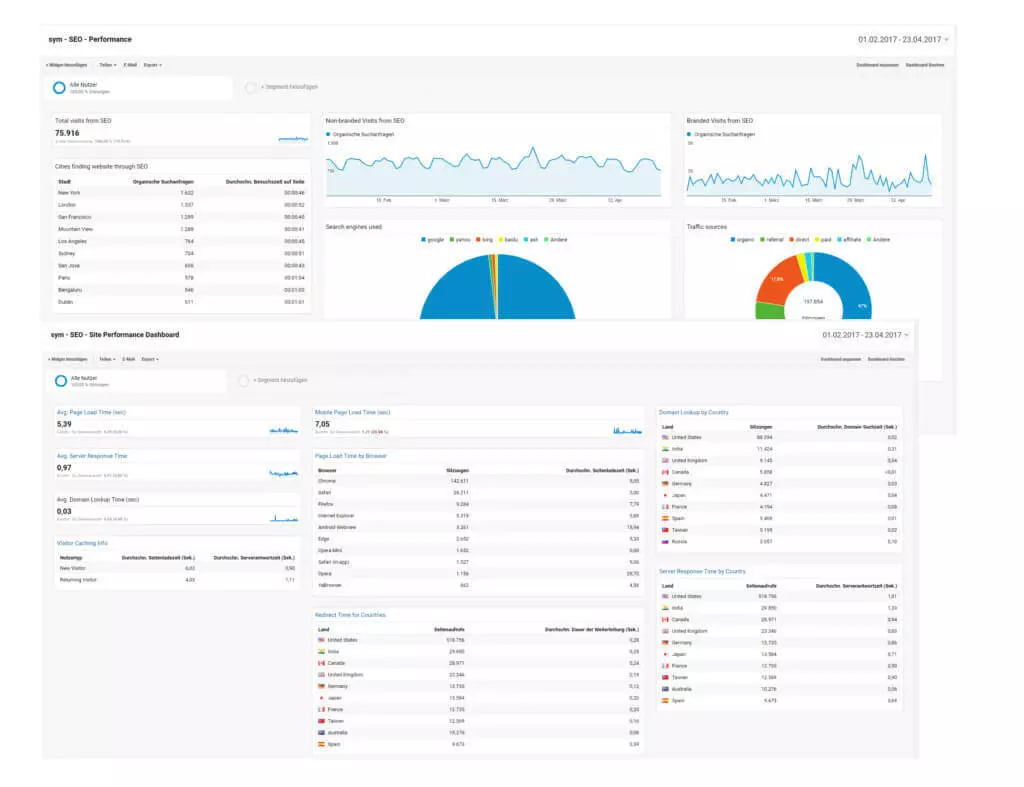
Task: Click Canada flag in Server Response Time by Country
Action: 665,620
